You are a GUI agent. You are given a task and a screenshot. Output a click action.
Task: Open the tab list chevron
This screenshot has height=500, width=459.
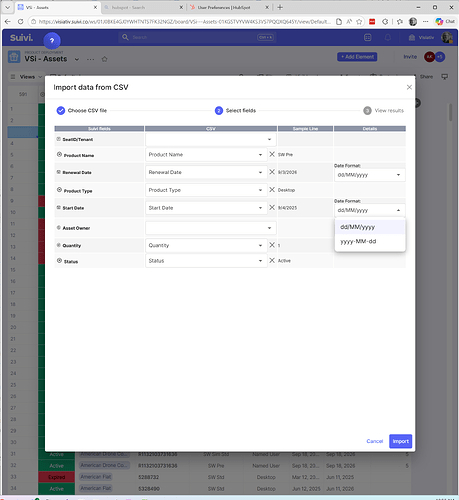coord(7,7)
